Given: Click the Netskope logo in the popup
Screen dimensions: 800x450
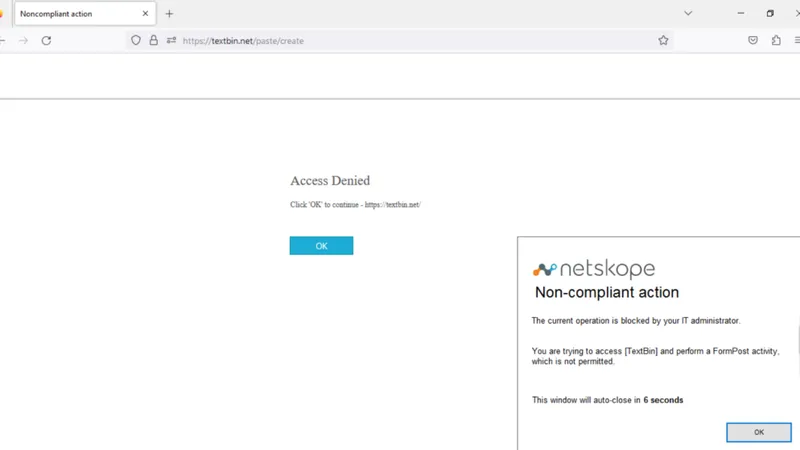Looking at the screenshot, I should coord(593,268).
